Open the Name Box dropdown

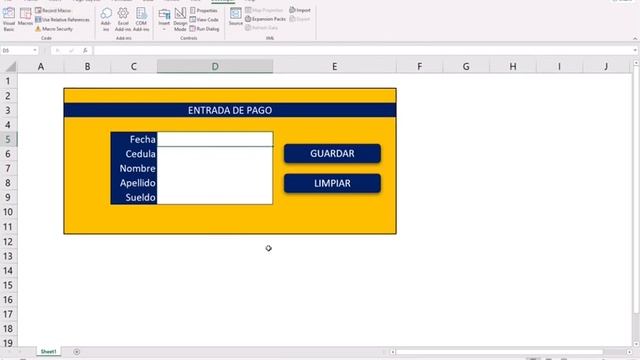point(35,51)
